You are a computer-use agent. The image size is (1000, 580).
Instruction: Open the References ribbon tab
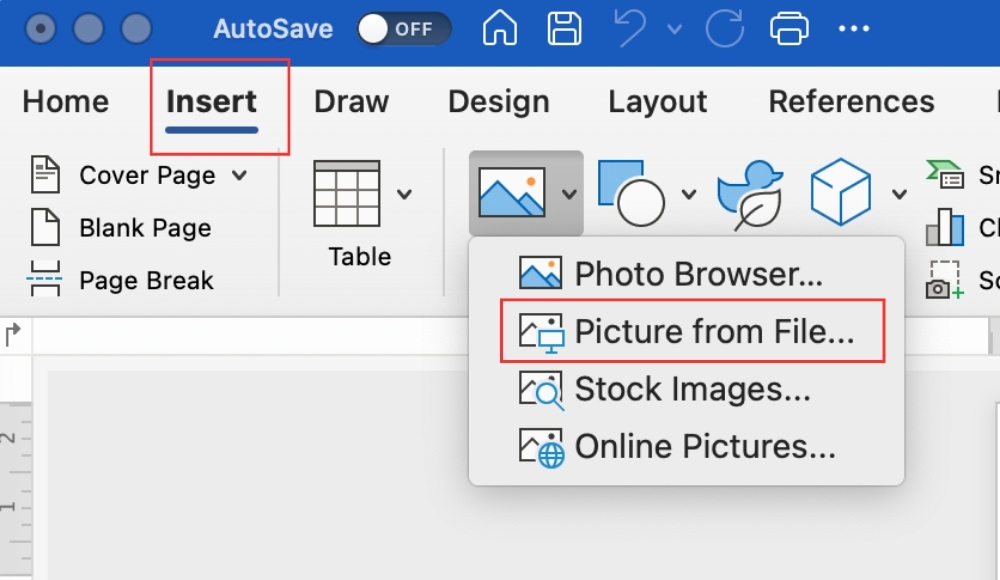[x=851, y=101]
